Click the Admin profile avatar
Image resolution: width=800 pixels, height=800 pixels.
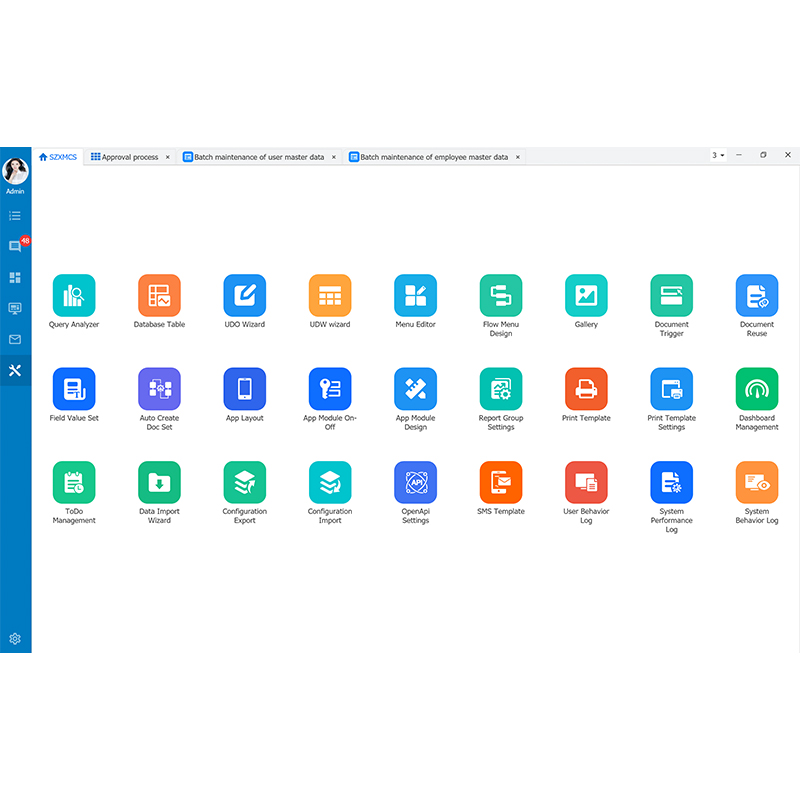pos(14,170)
